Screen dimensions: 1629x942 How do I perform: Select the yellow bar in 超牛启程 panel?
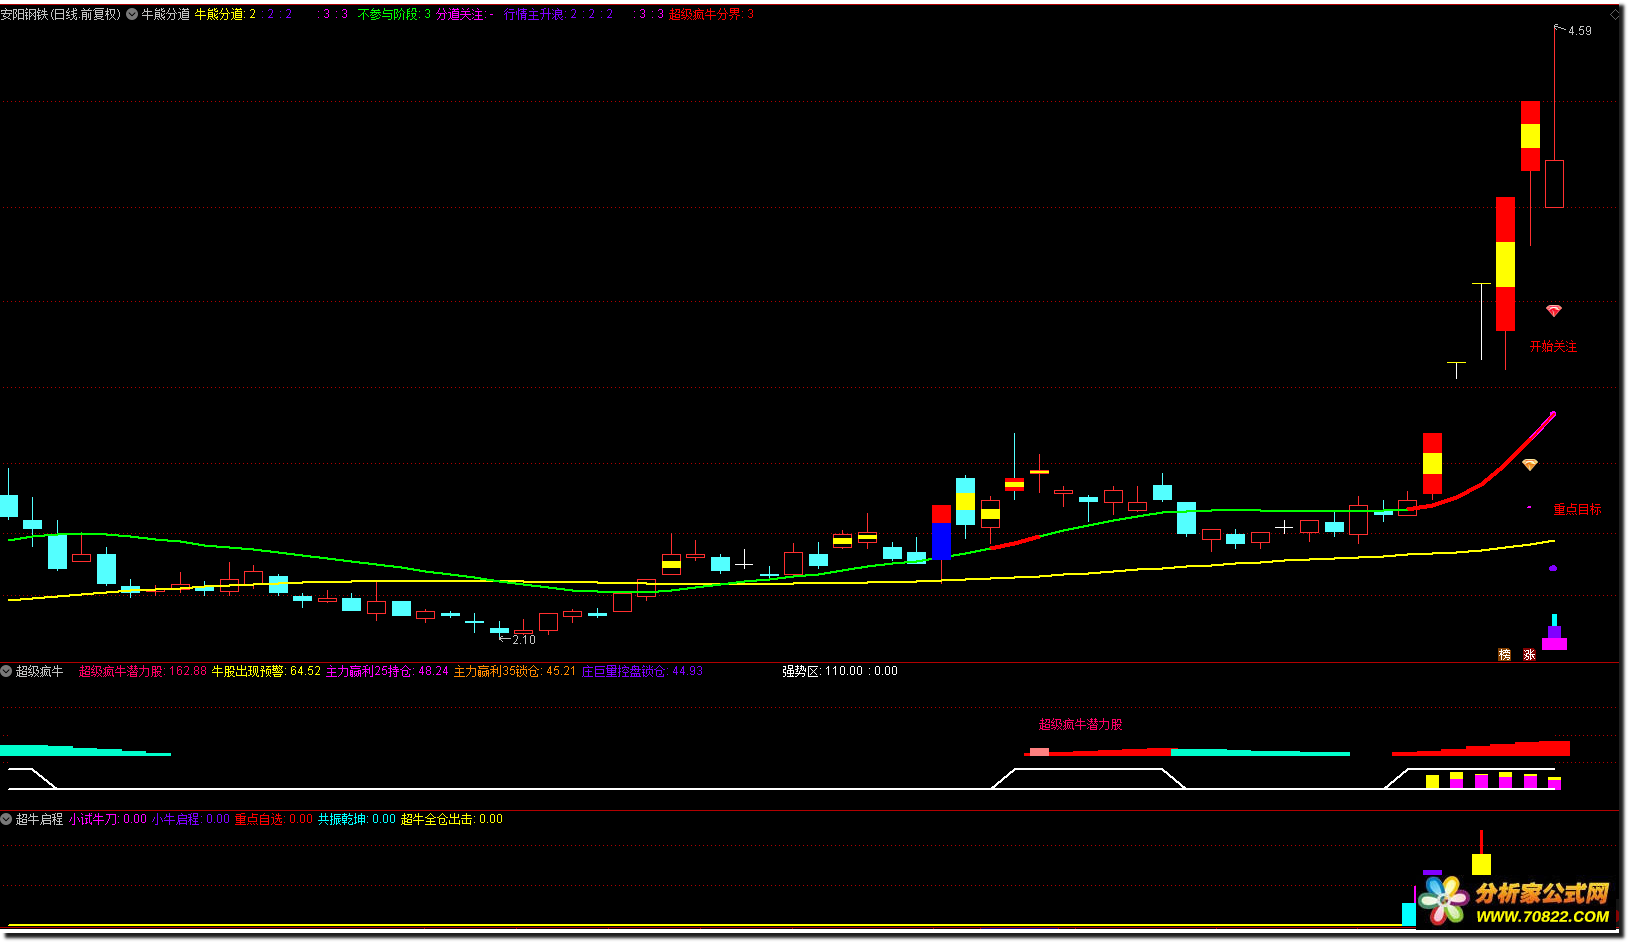[x=1481, y=864]
